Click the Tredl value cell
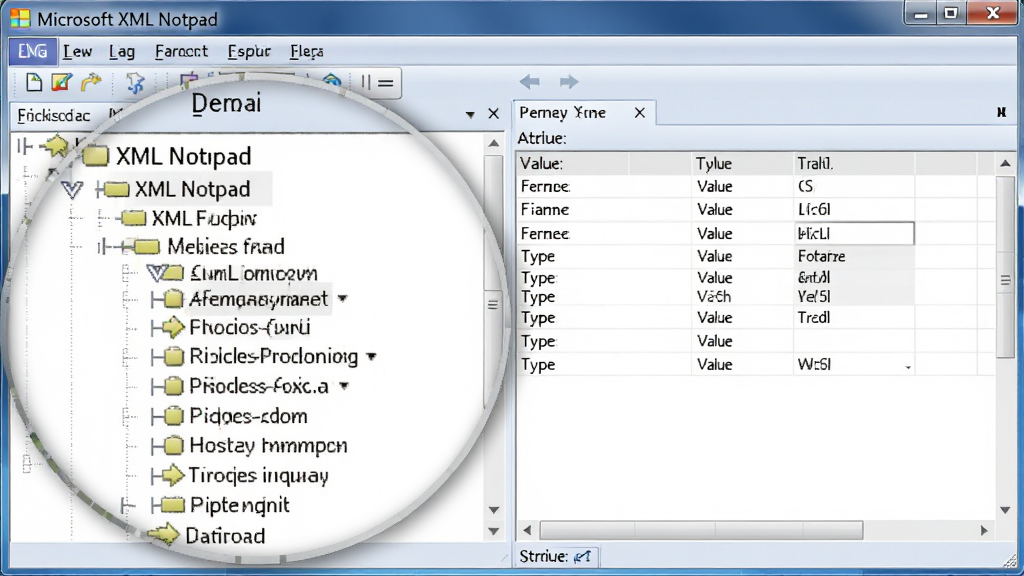This screenshot has width=1024, height=576. (x=854, y=317)
